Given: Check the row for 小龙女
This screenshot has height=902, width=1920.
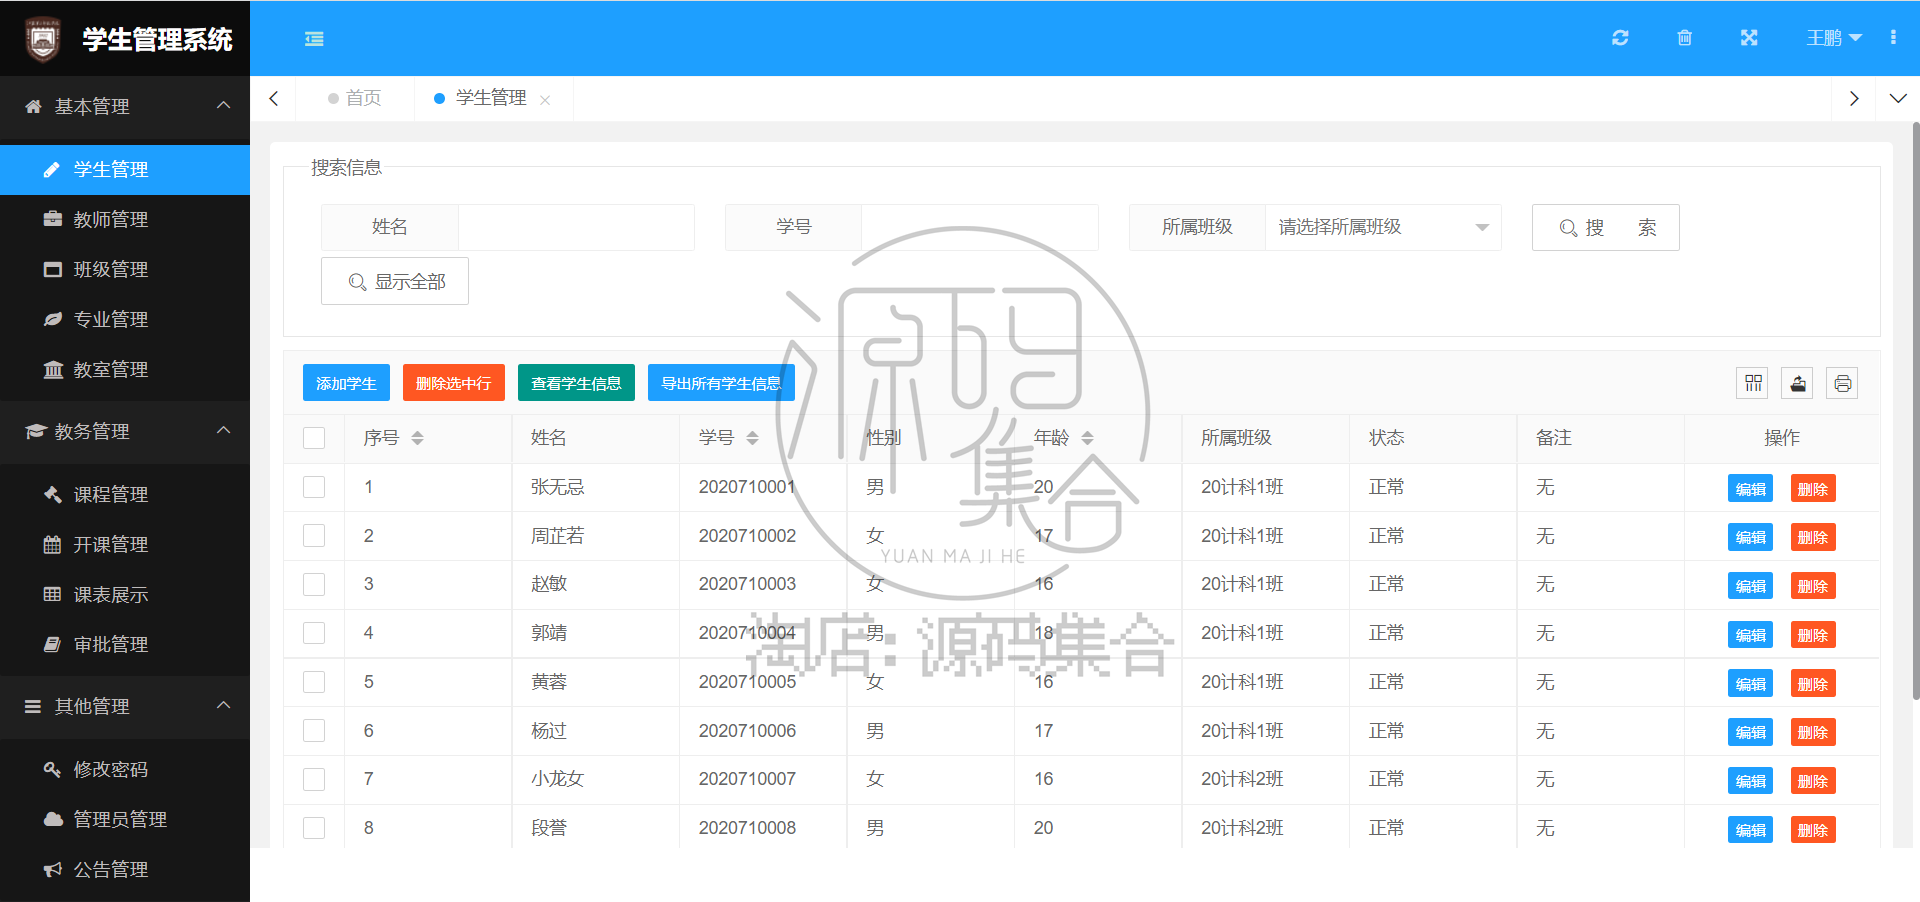Looking at the screenshot, I should pyautogui.click(x=314, y=779).
